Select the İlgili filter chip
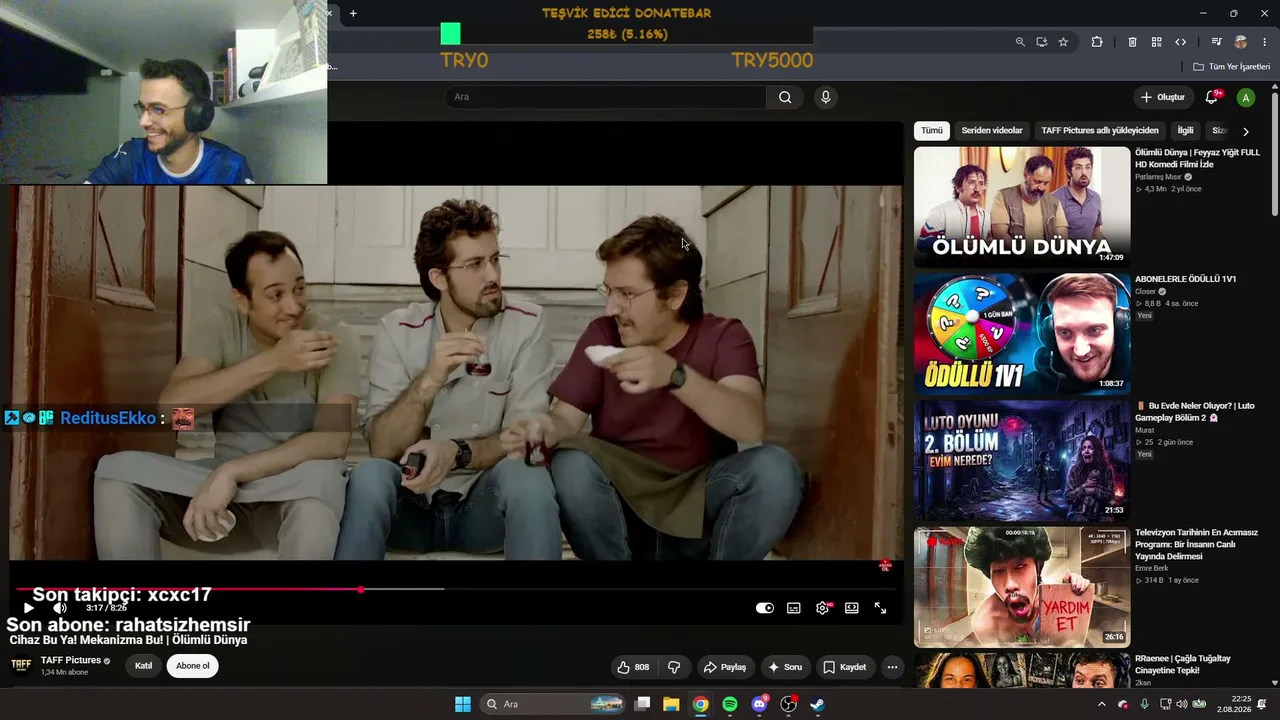 (x=1185, y=131)
